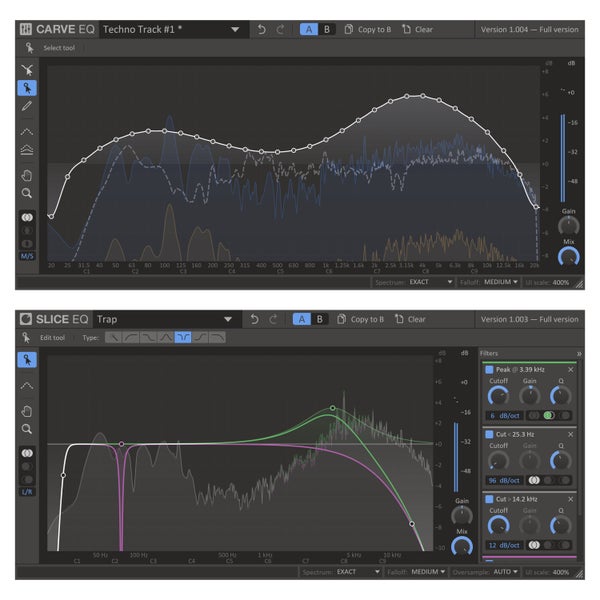The width and height of the screenshot is (600, 600).
Task: Click the Slice EQ output Gain knob
Action: point(462,515)
